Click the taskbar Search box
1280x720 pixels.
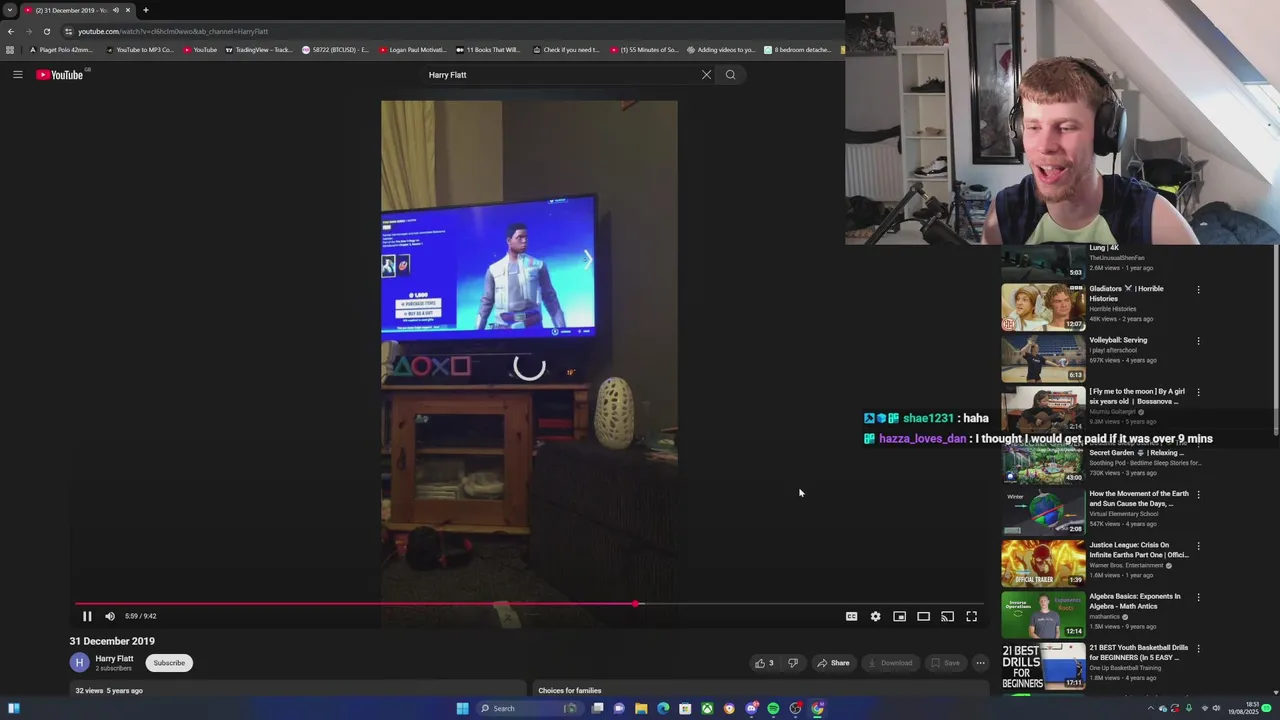[530, 708]
